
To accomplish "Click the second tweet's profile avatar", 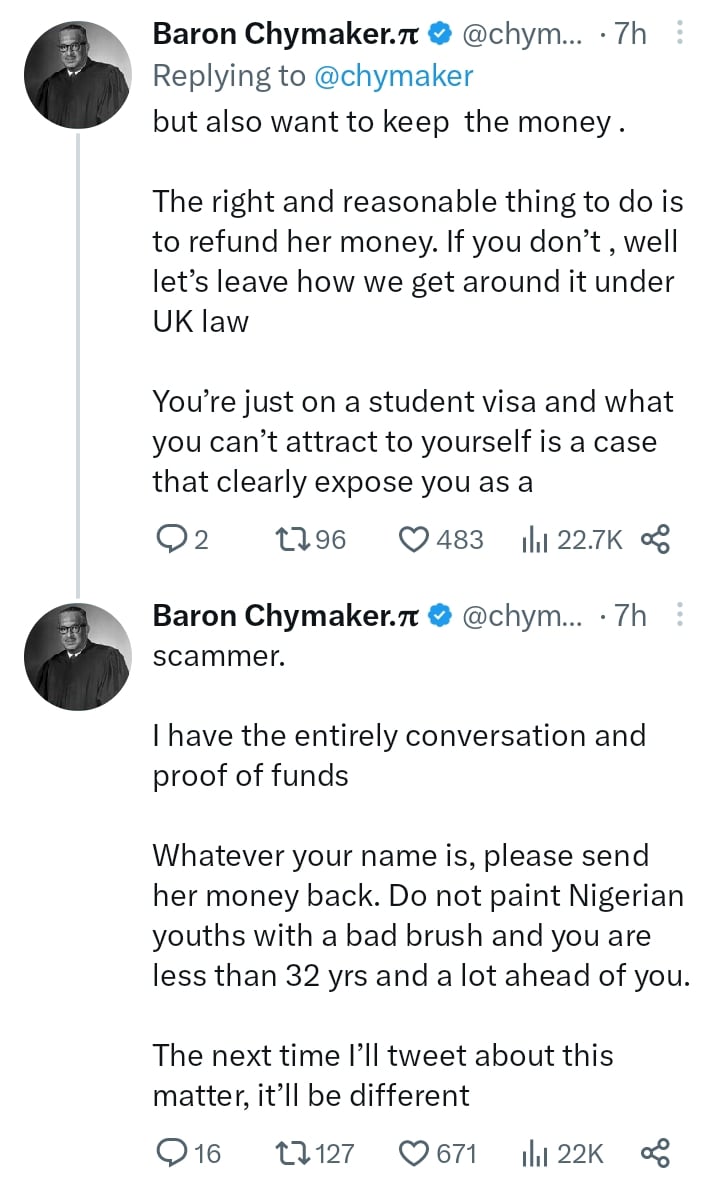I will pos(77,657).
